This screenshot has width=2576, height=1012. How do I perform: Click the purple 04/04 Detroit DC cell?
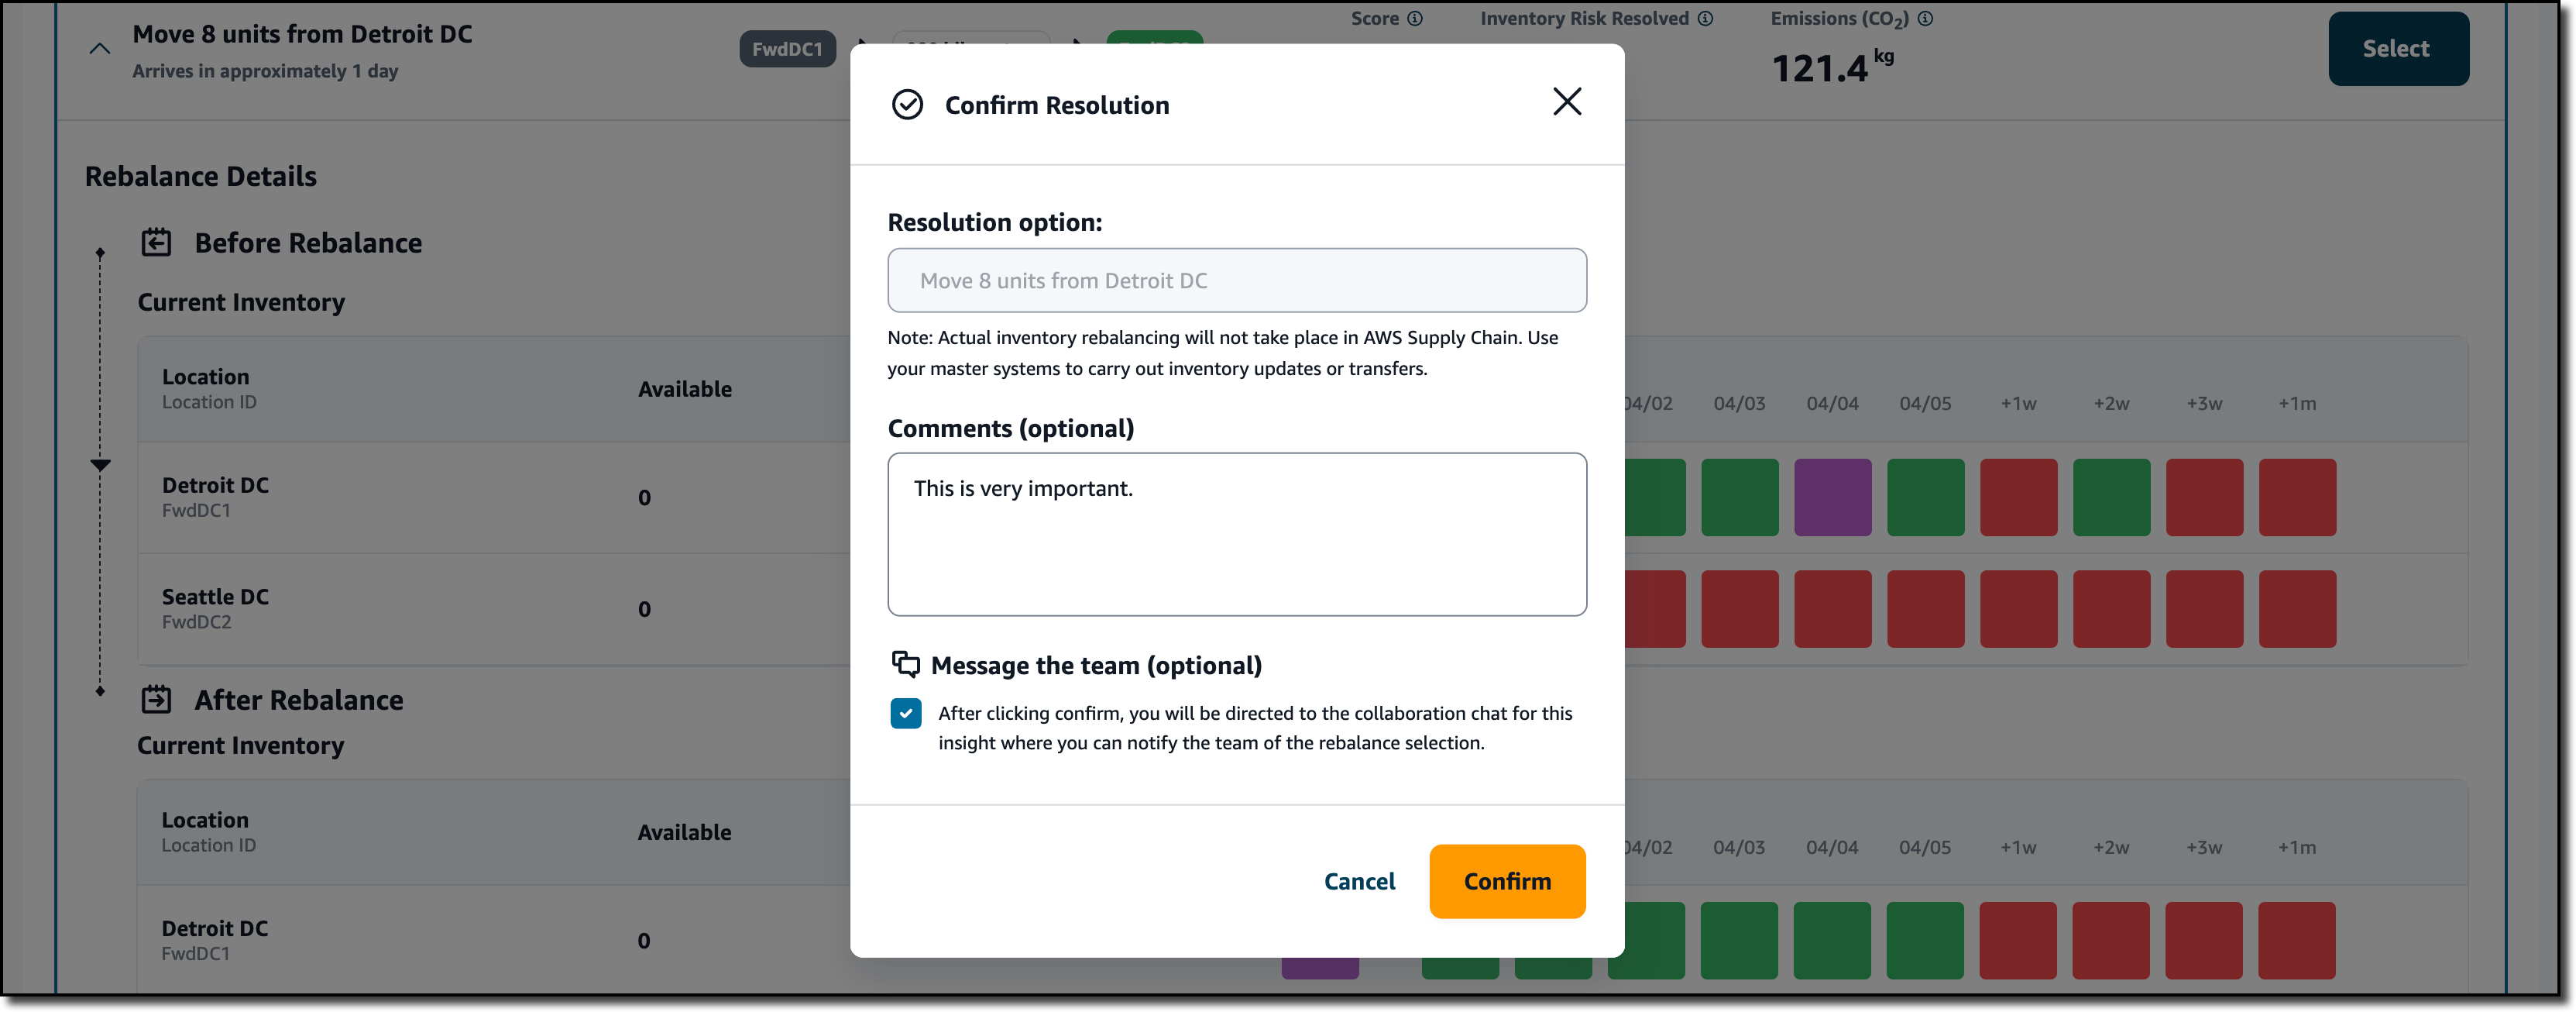(1832, 497)
